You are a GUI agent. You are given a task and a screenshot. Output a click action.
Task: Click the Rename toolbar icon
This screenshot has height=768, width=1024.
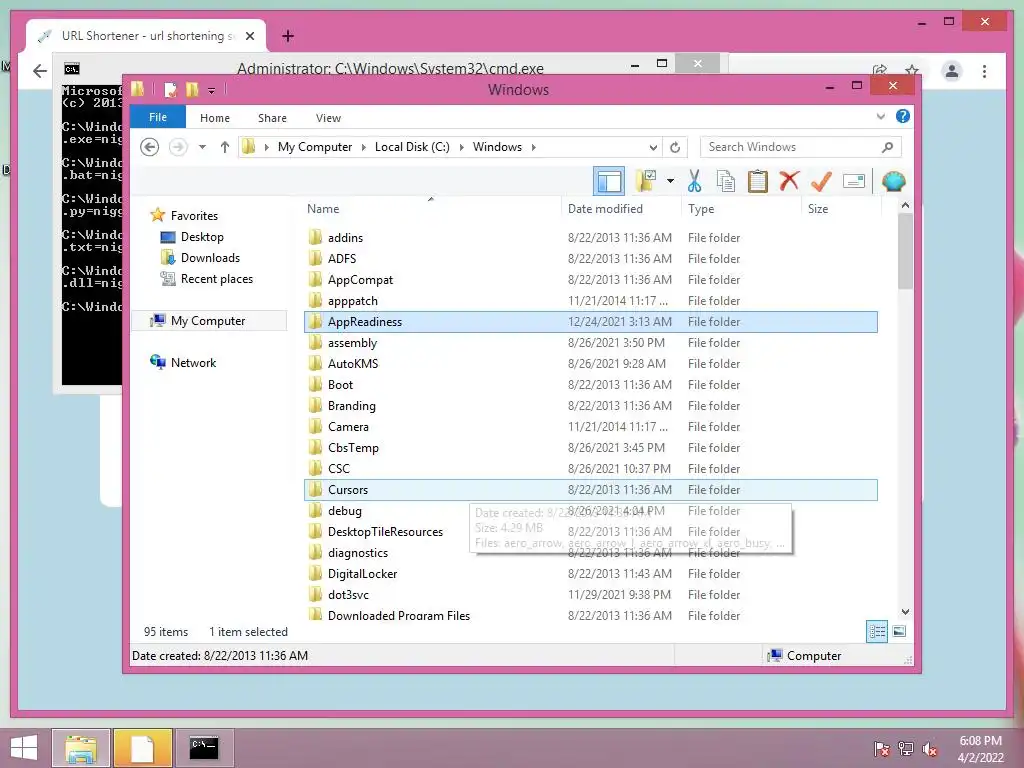click(x=854, y=181)
